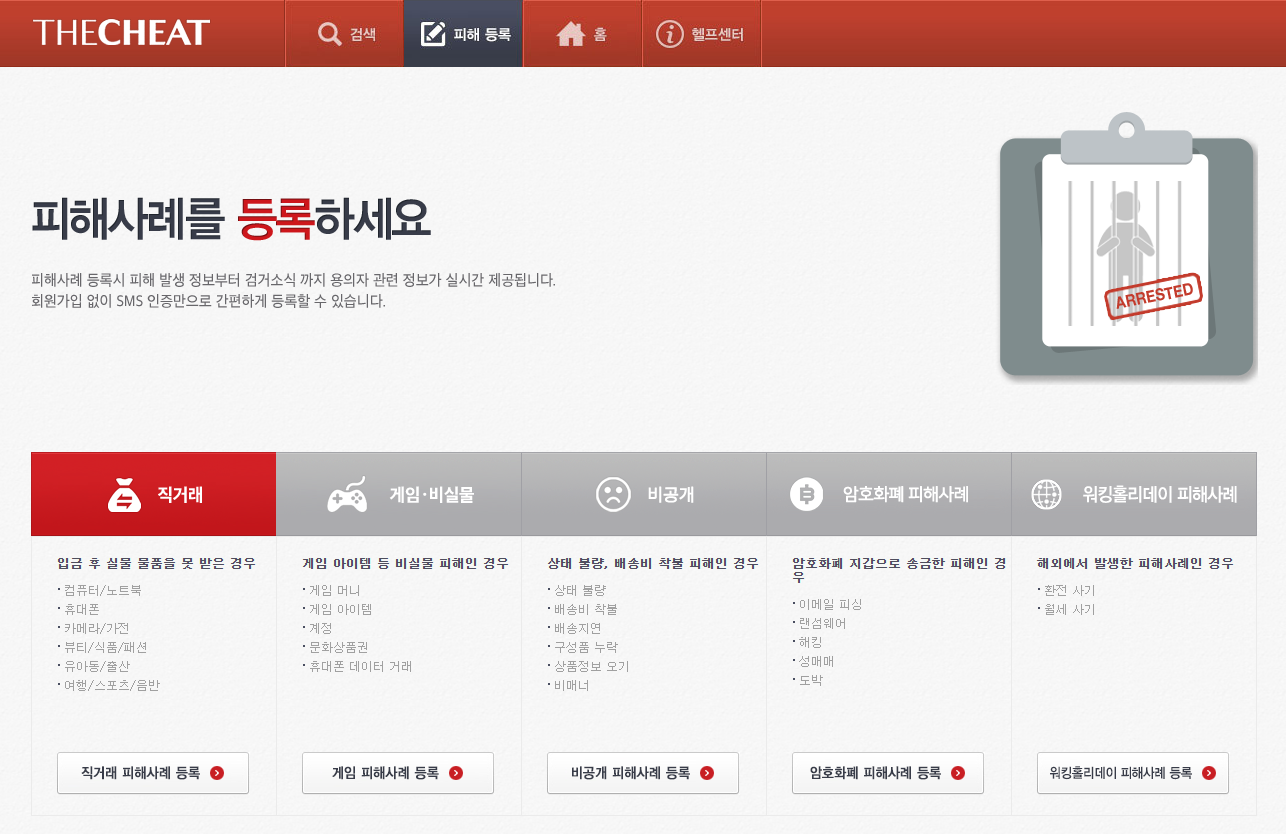Select the game controller 게임·비실물 icon
The width and height of the screenshot is (1286, 834).
345,493
